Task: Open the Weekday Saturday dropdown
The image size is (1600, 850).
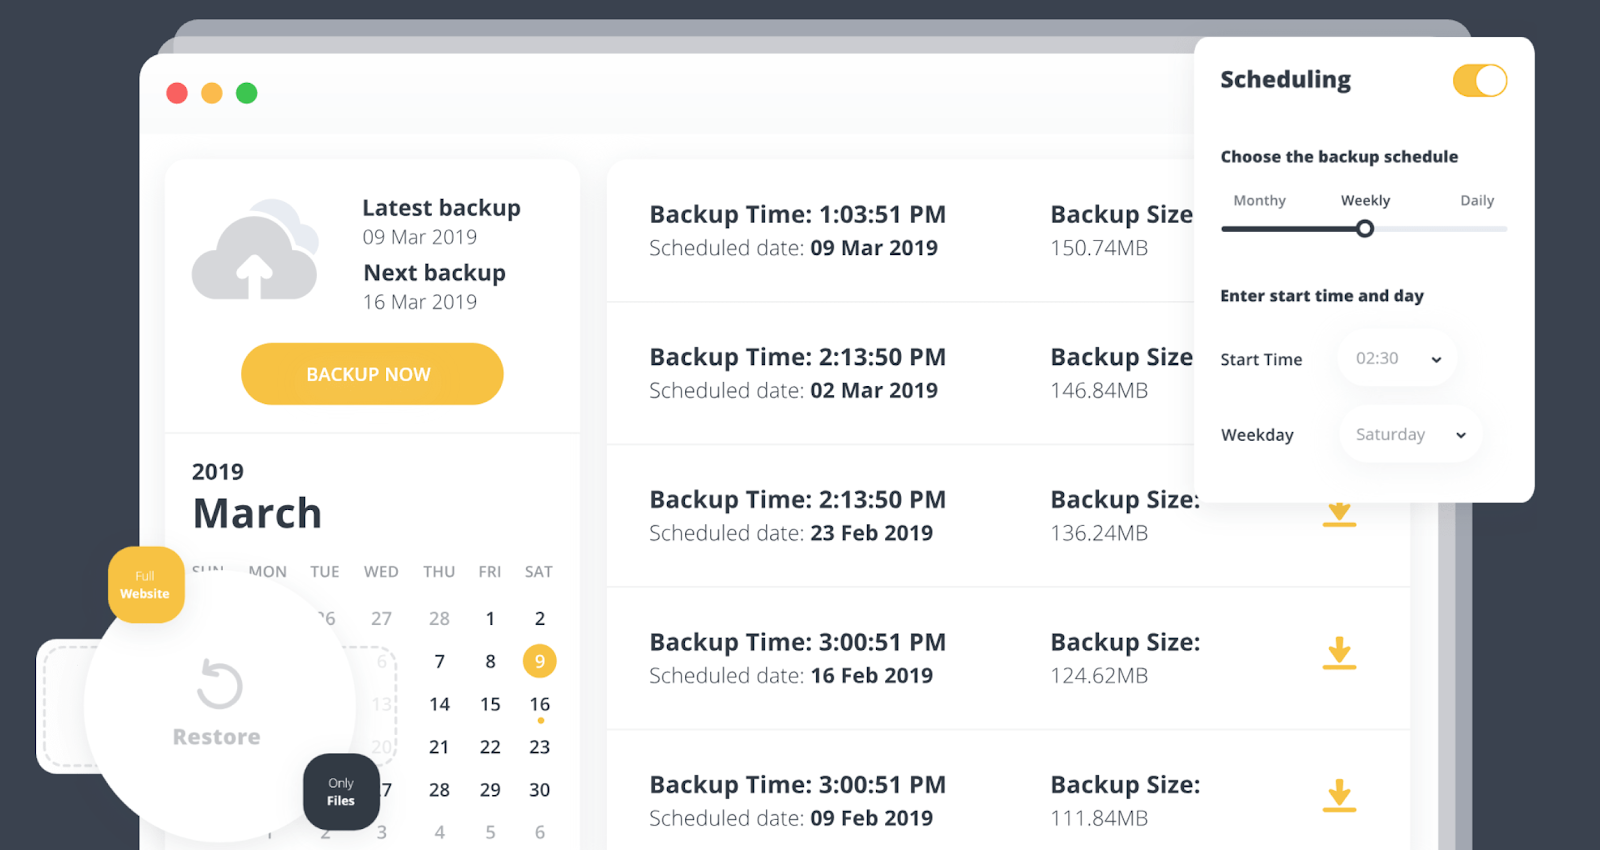Action: tap(1410, 435)
